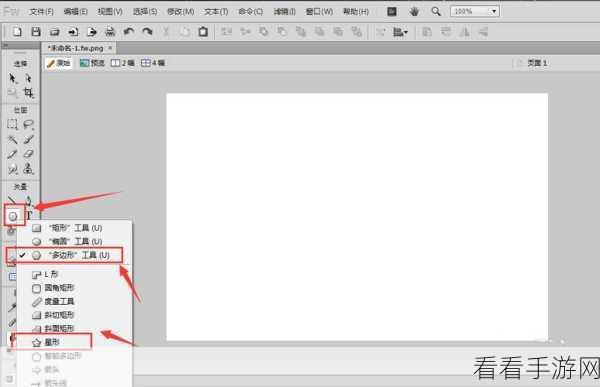Select the Rubber Stamp tool

(x=28, y=169)
